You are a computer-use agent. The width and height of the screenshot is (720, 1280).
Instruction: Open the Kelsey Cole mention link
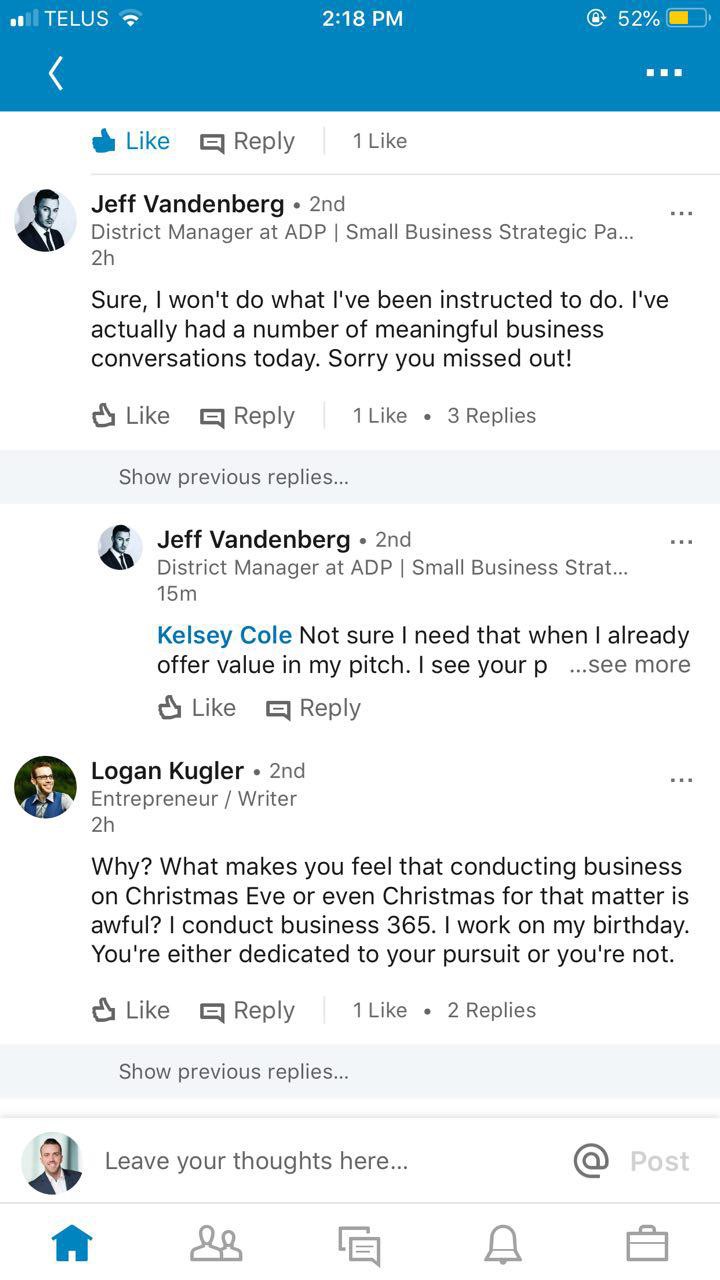click(x=224, y=635)
